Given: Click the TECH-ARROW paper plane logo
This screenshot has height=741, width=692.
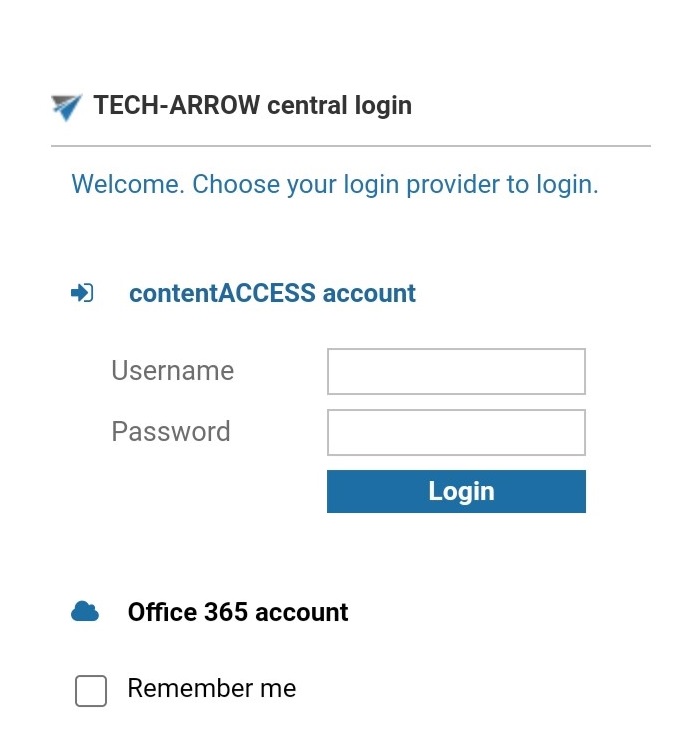Looking at the screenshot, I should 67,106.
